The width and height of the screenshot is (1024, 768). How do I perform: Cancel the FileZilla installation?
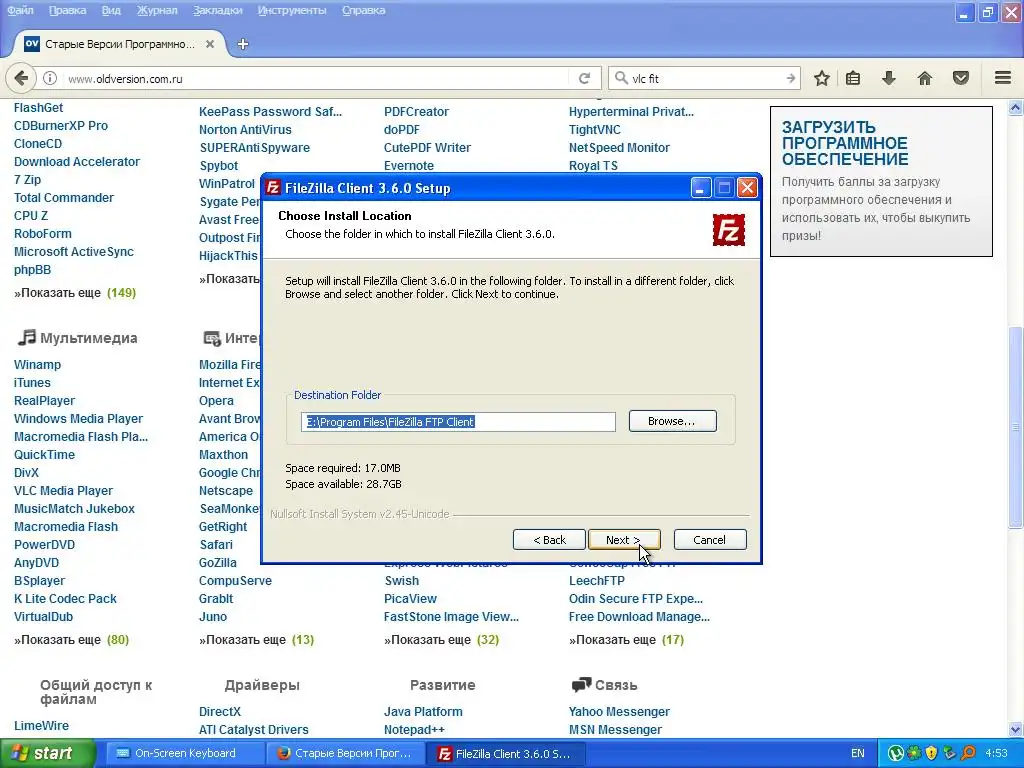pyautogui.click(x=709, y=539)
